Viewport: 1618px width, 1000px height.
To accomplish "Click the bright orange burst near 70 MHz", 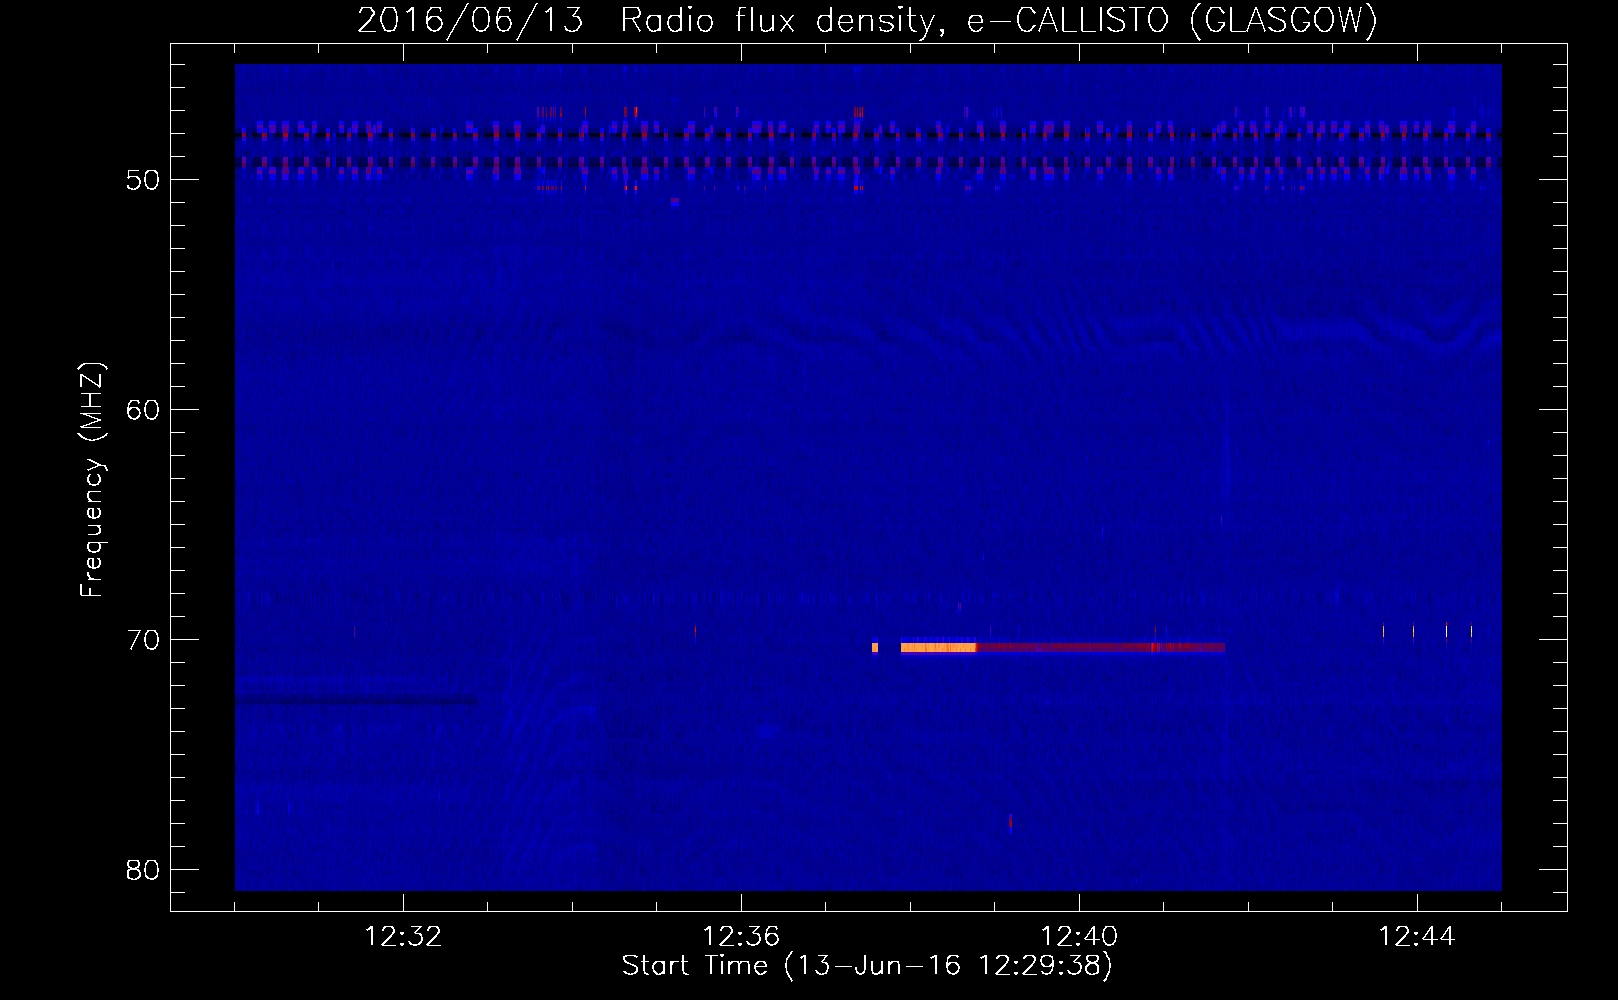I will [938, 648].
